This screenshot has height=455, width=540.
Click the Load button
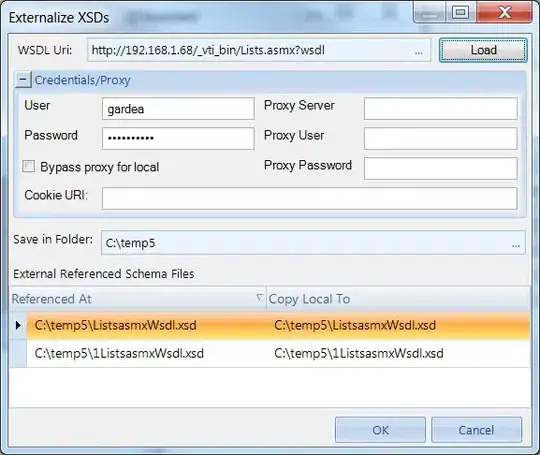click(483, 50)
